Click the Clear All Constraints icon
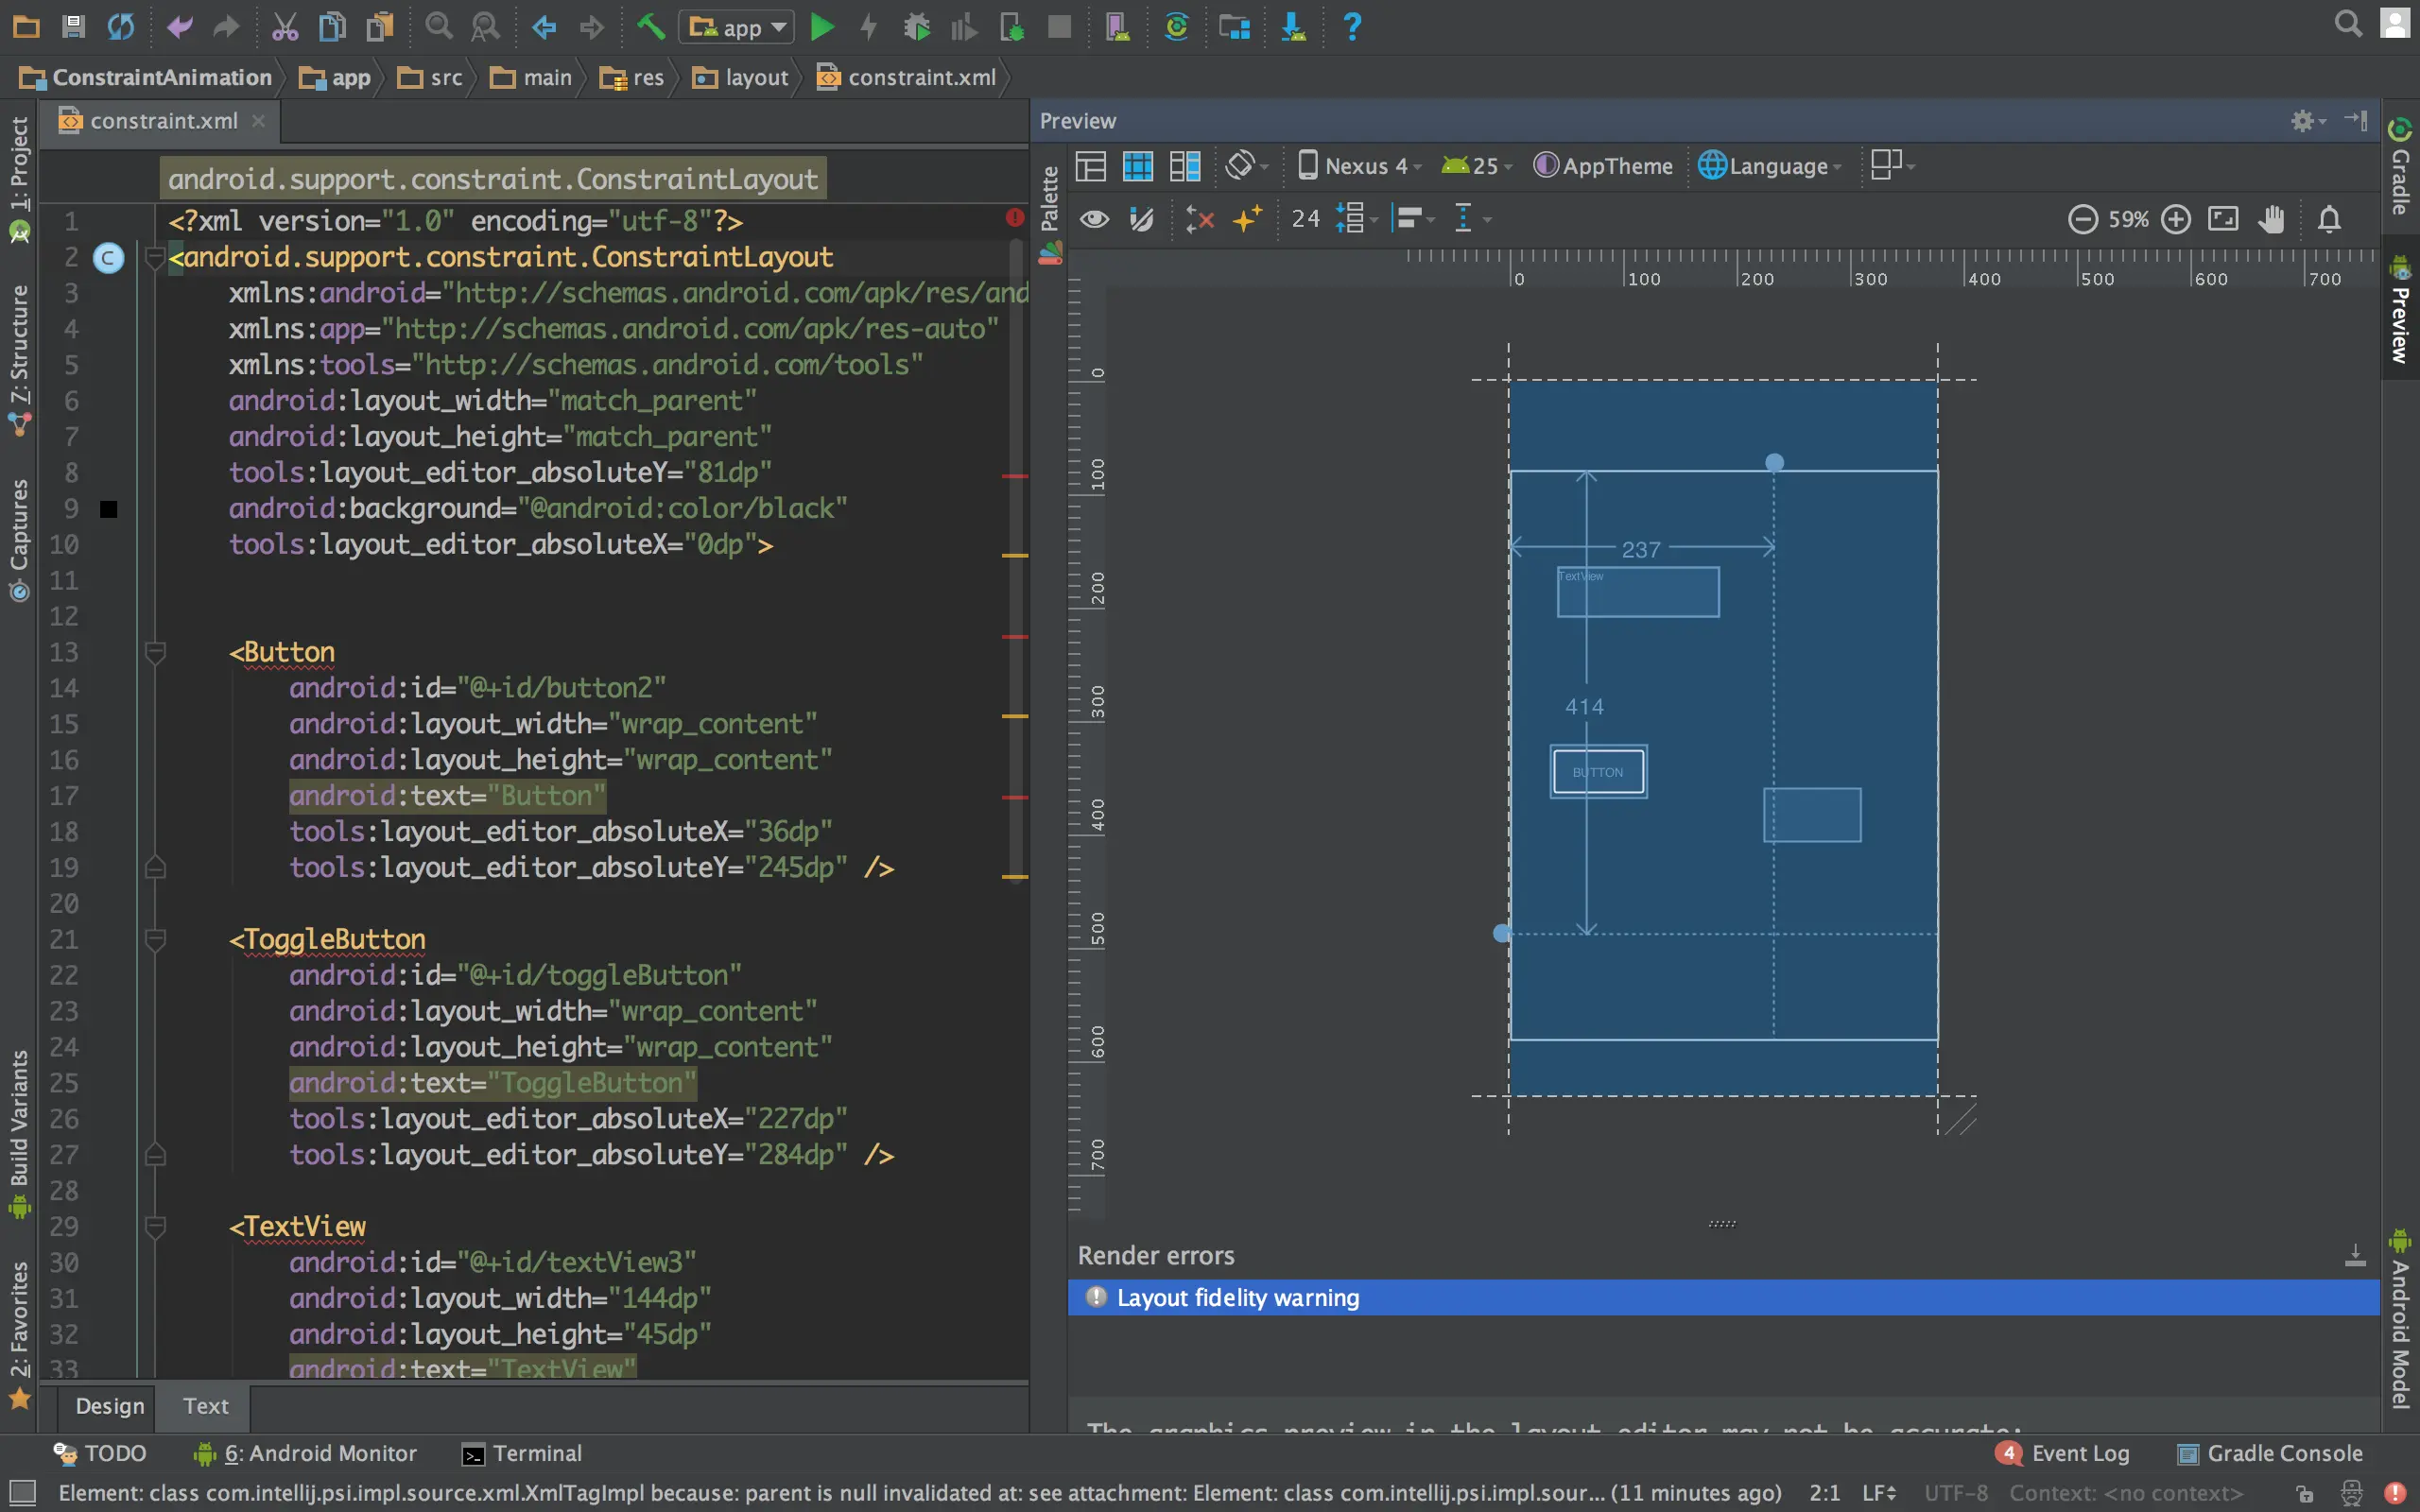 [x=1199, y=219]
